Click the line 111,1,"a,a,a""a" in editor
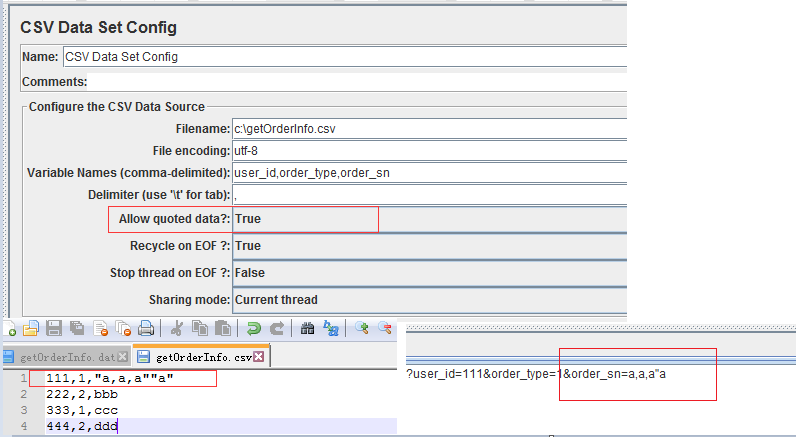 110,378
